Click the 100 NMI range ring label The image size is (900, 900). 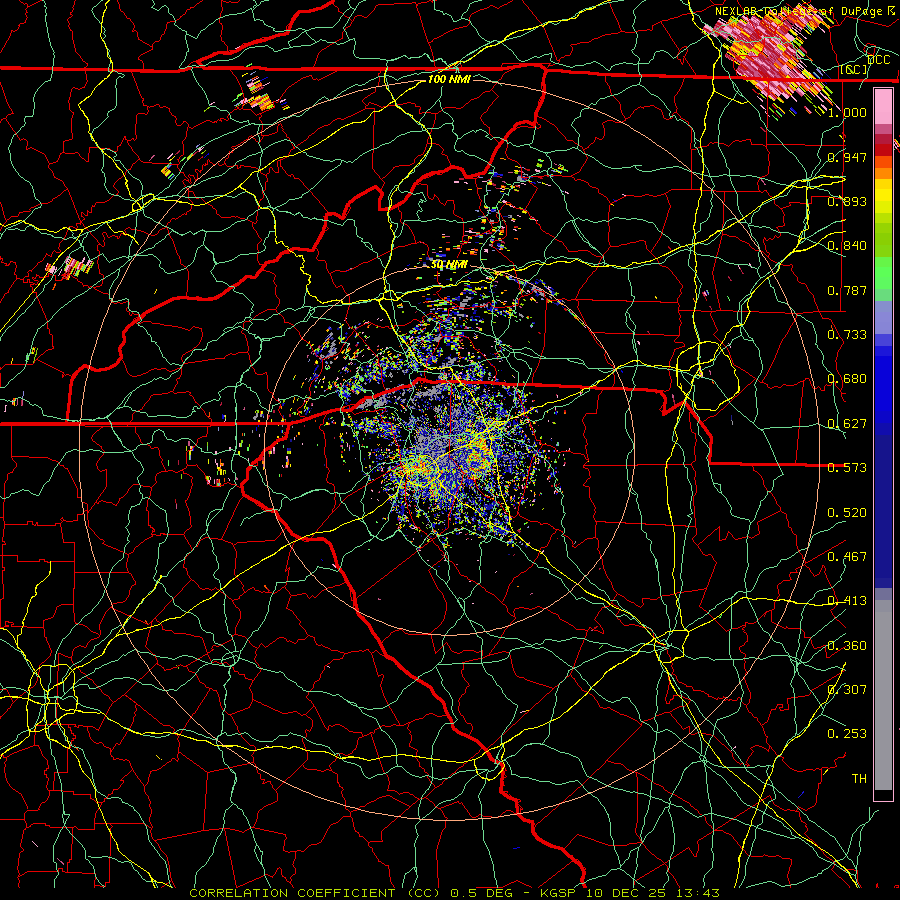pos(449,79)
